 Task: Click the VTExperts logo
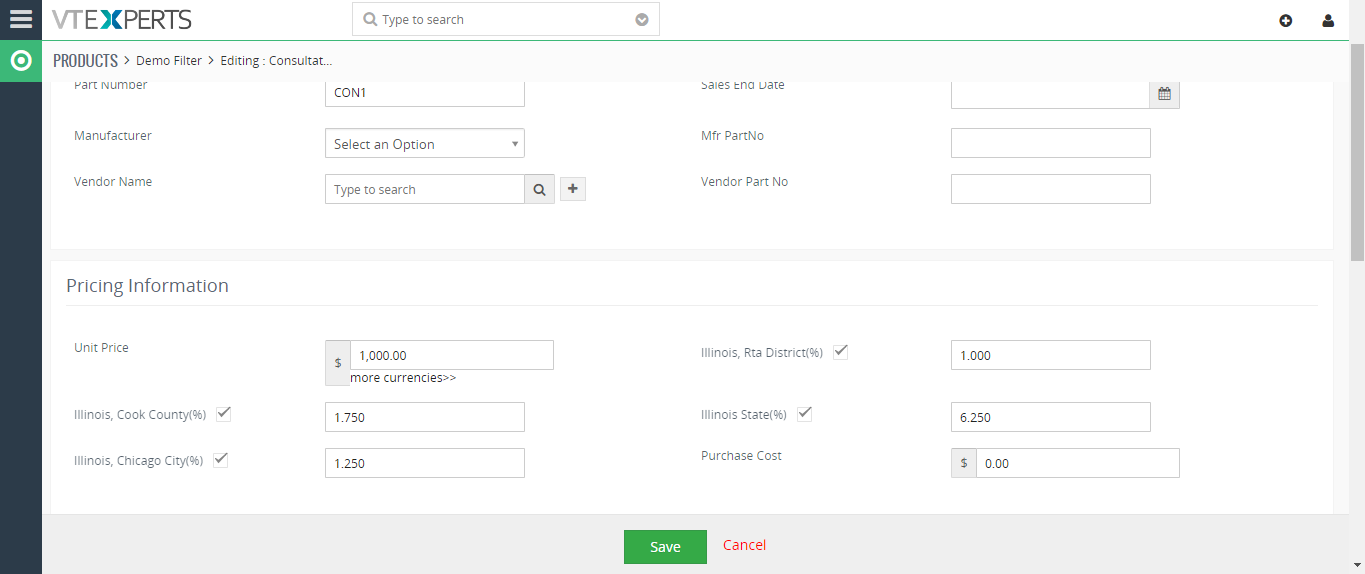point(122,19)
